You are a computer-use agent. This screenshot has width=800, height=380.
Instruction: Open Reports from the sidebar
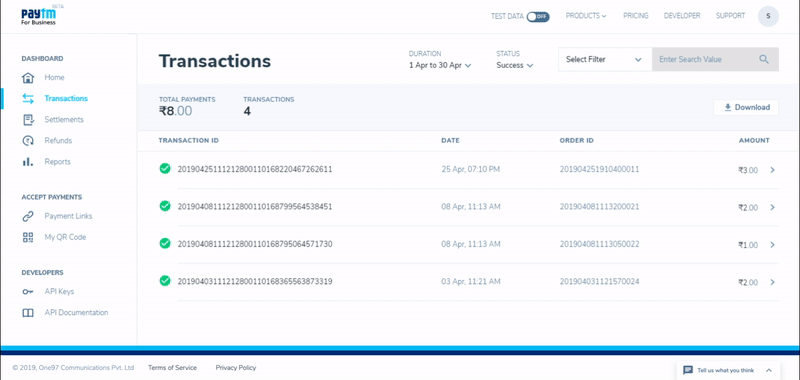pyautogui.click(x=58, y=162)
